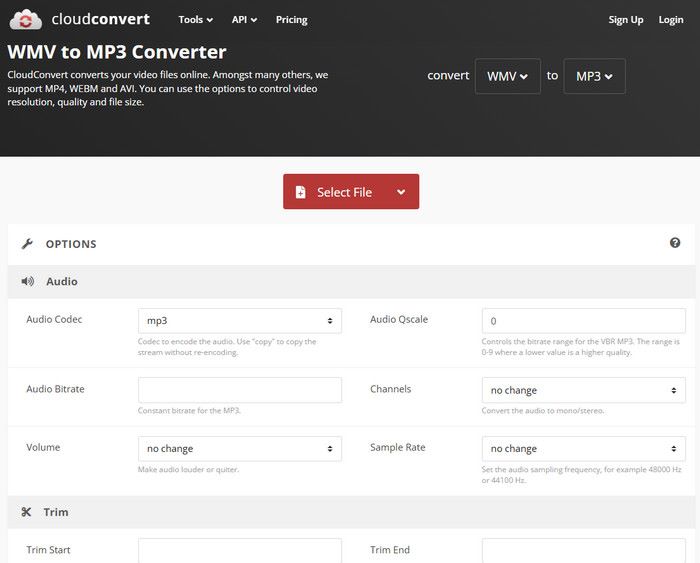The height and width of the screenshot is (563, 700).
Task: Click the 'Sample Rate' label
Action: (397, 447)
